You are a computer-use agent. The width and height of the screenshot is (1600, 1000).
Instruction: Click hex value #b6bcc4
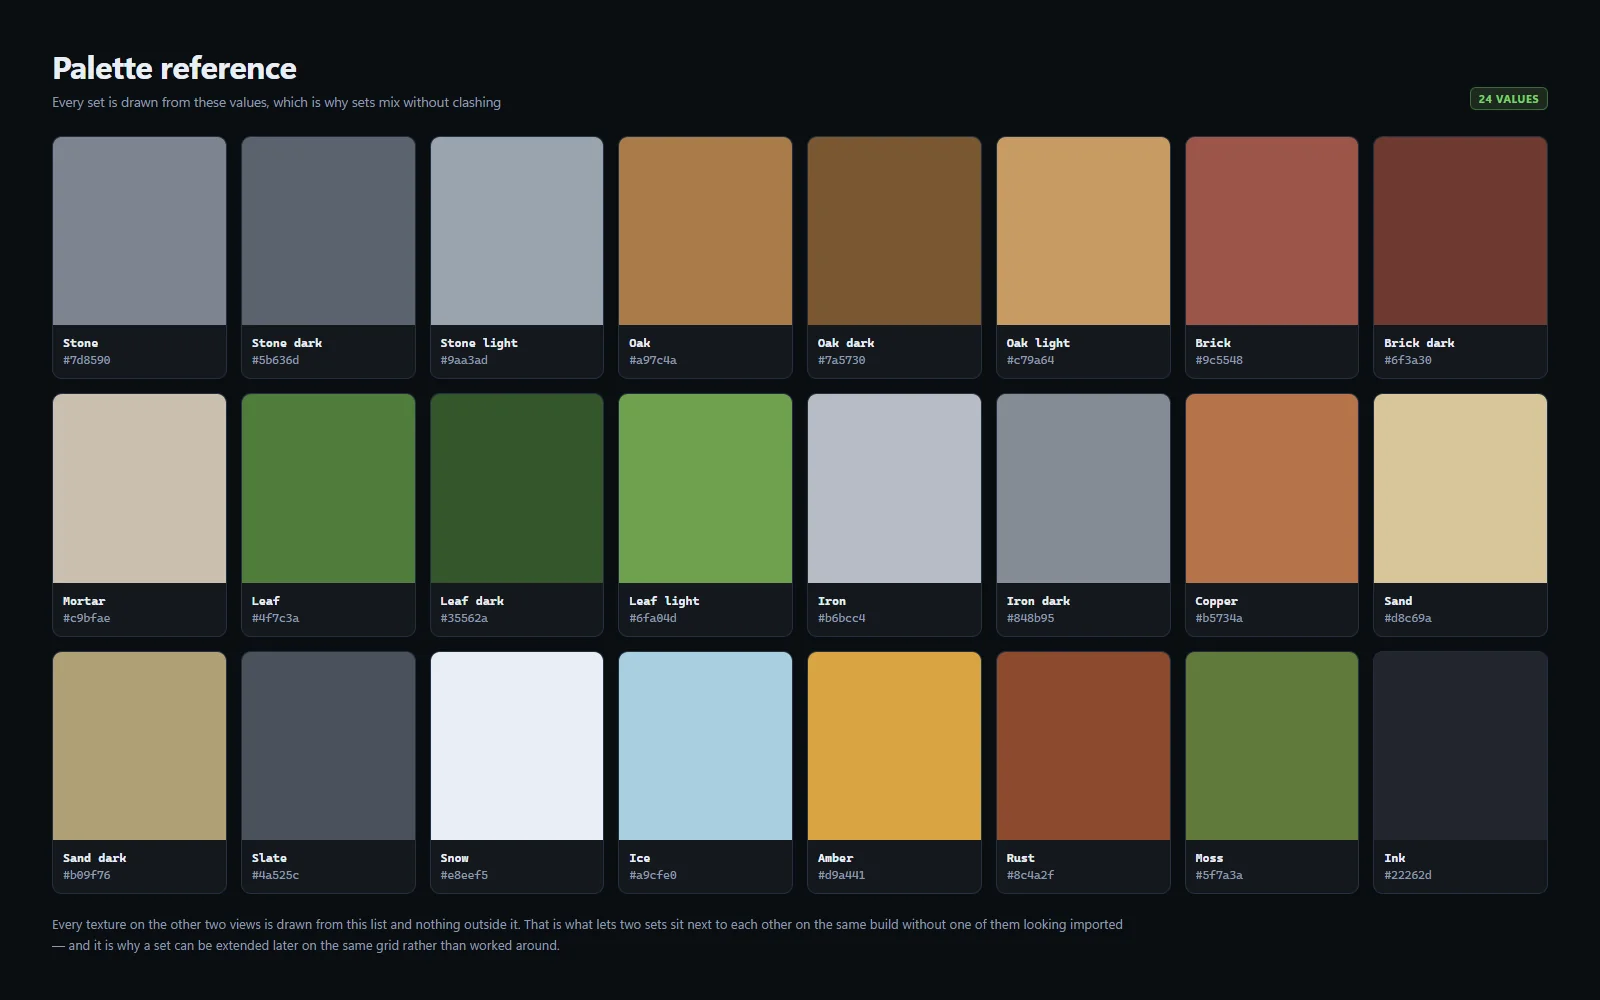(x=842, y=618)
